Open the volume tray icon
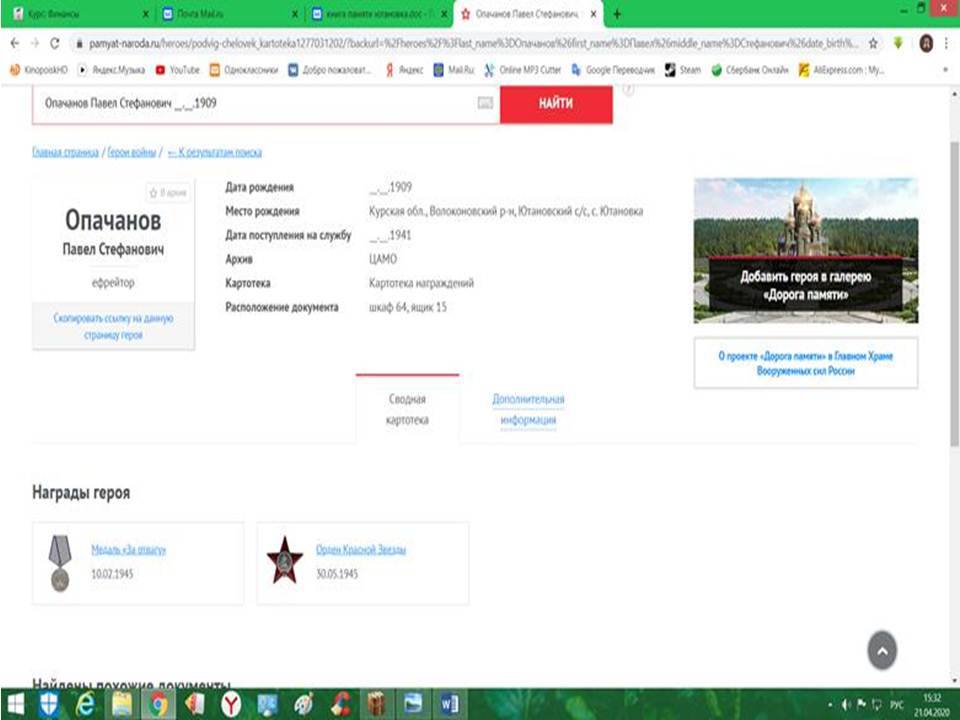Screen dimensions: 960x720 tap(846, 705)
